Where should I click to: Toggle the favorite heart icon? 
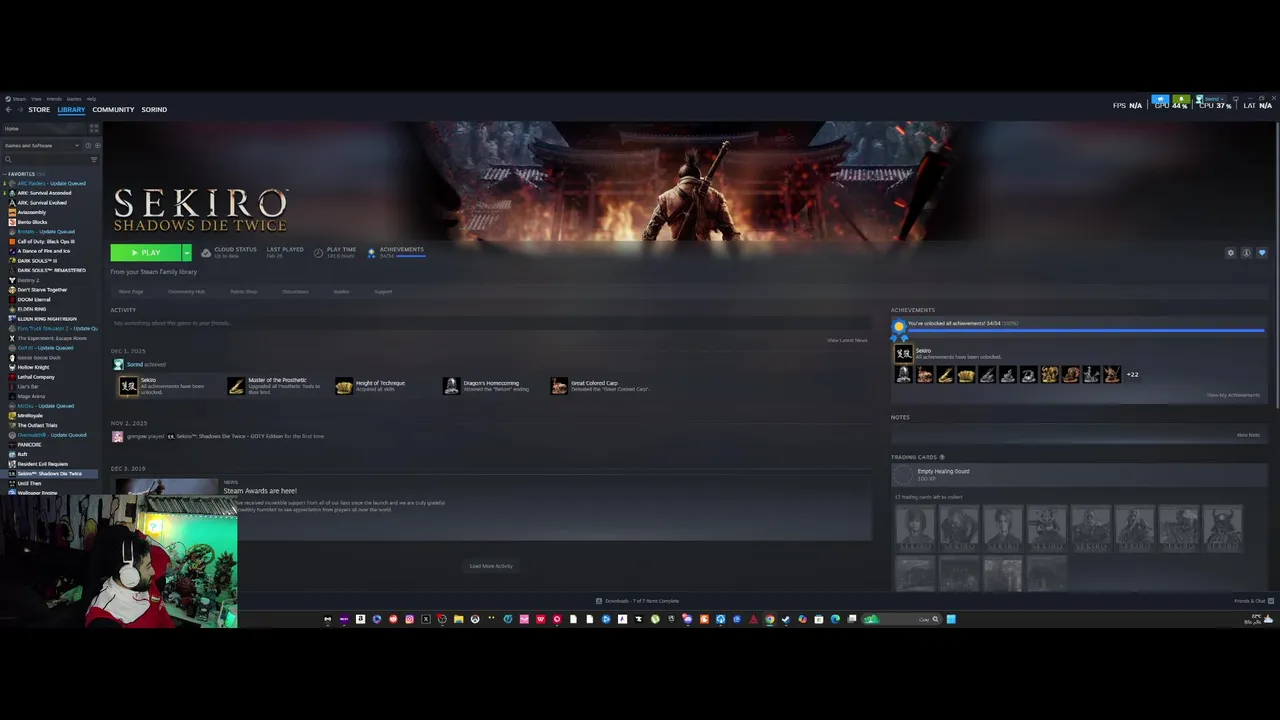tap(1262, 253)
